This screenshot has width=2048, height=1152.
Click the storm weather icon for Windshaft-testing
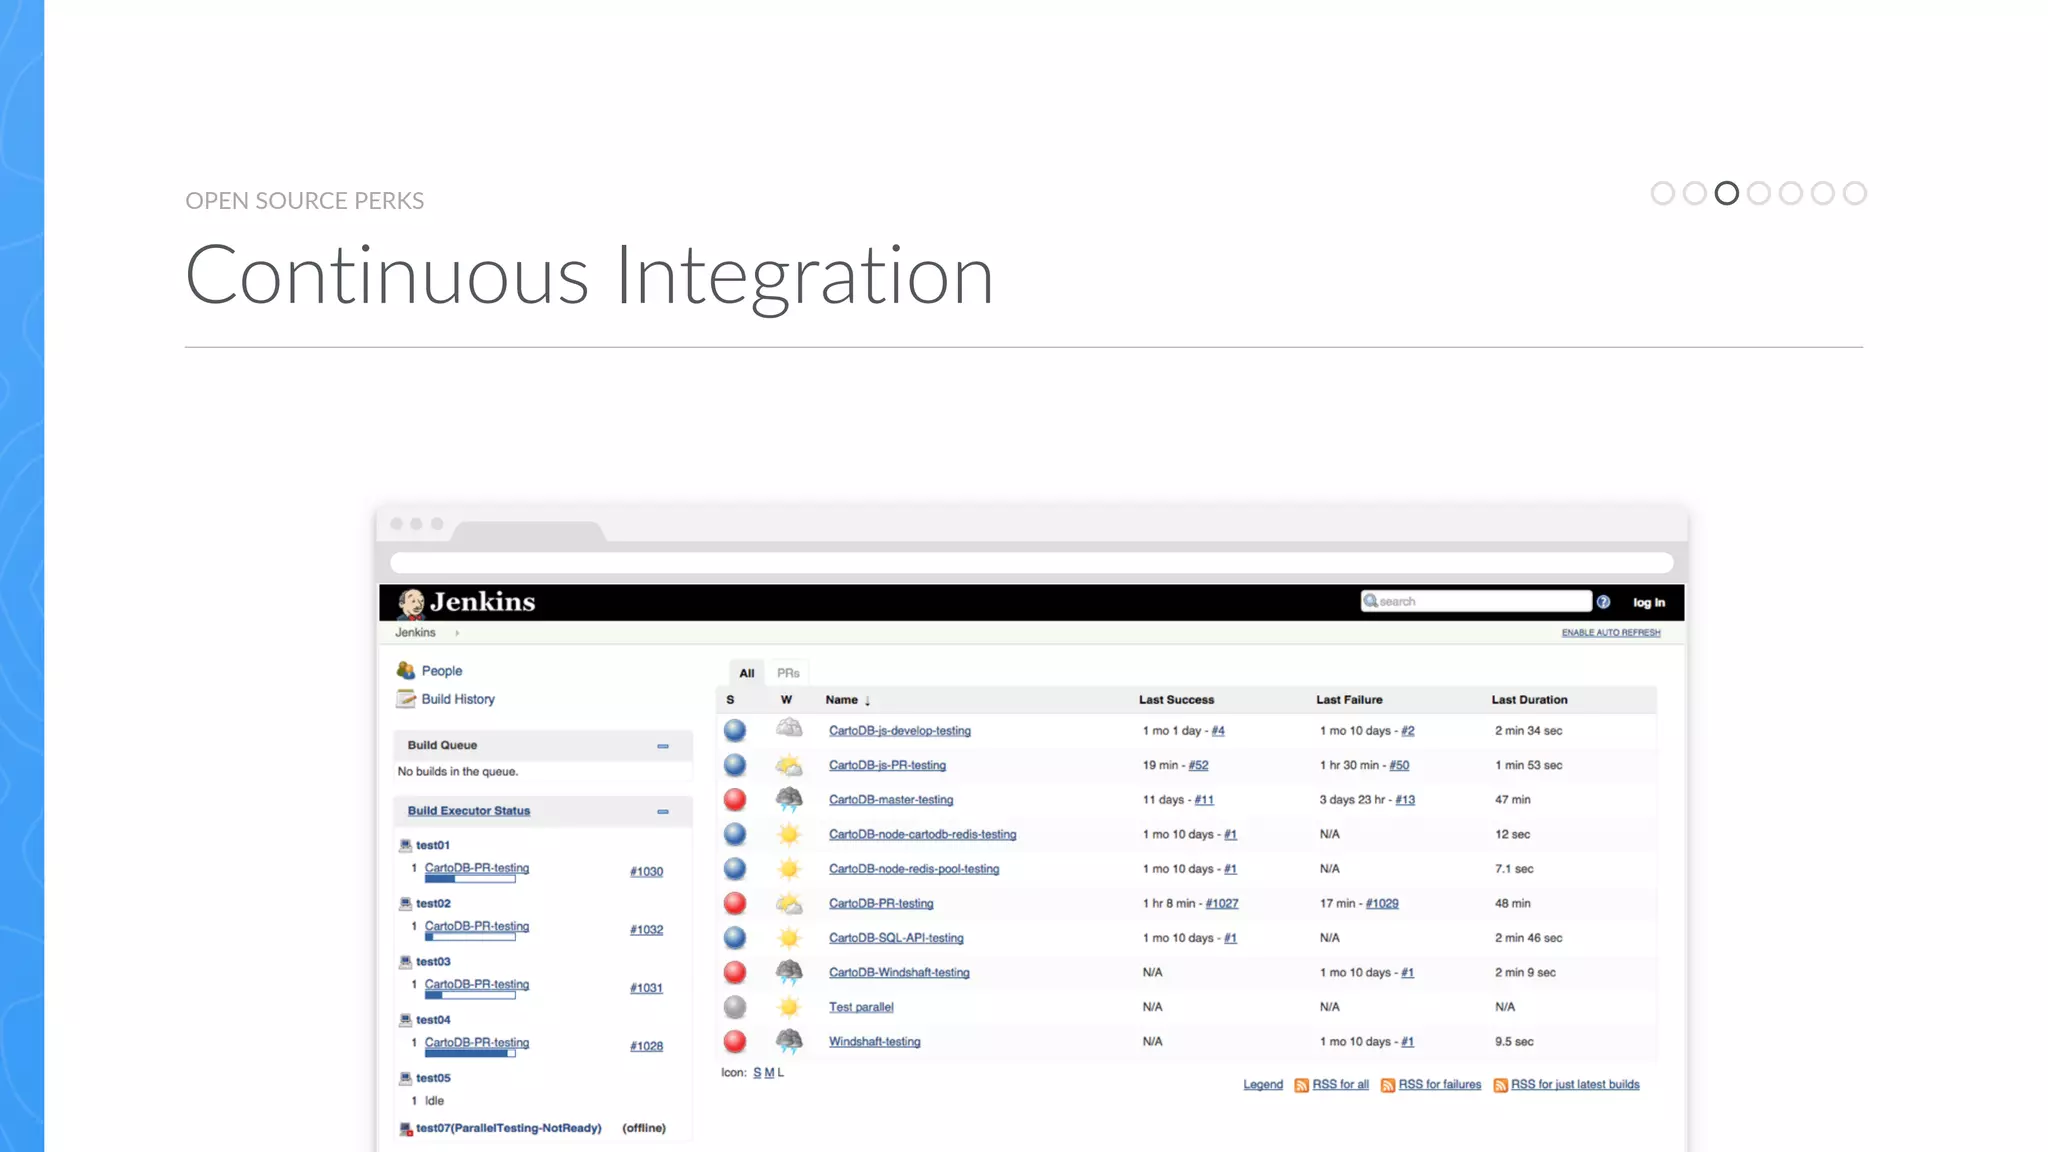pyautogui.click(x=789, y=1041)
